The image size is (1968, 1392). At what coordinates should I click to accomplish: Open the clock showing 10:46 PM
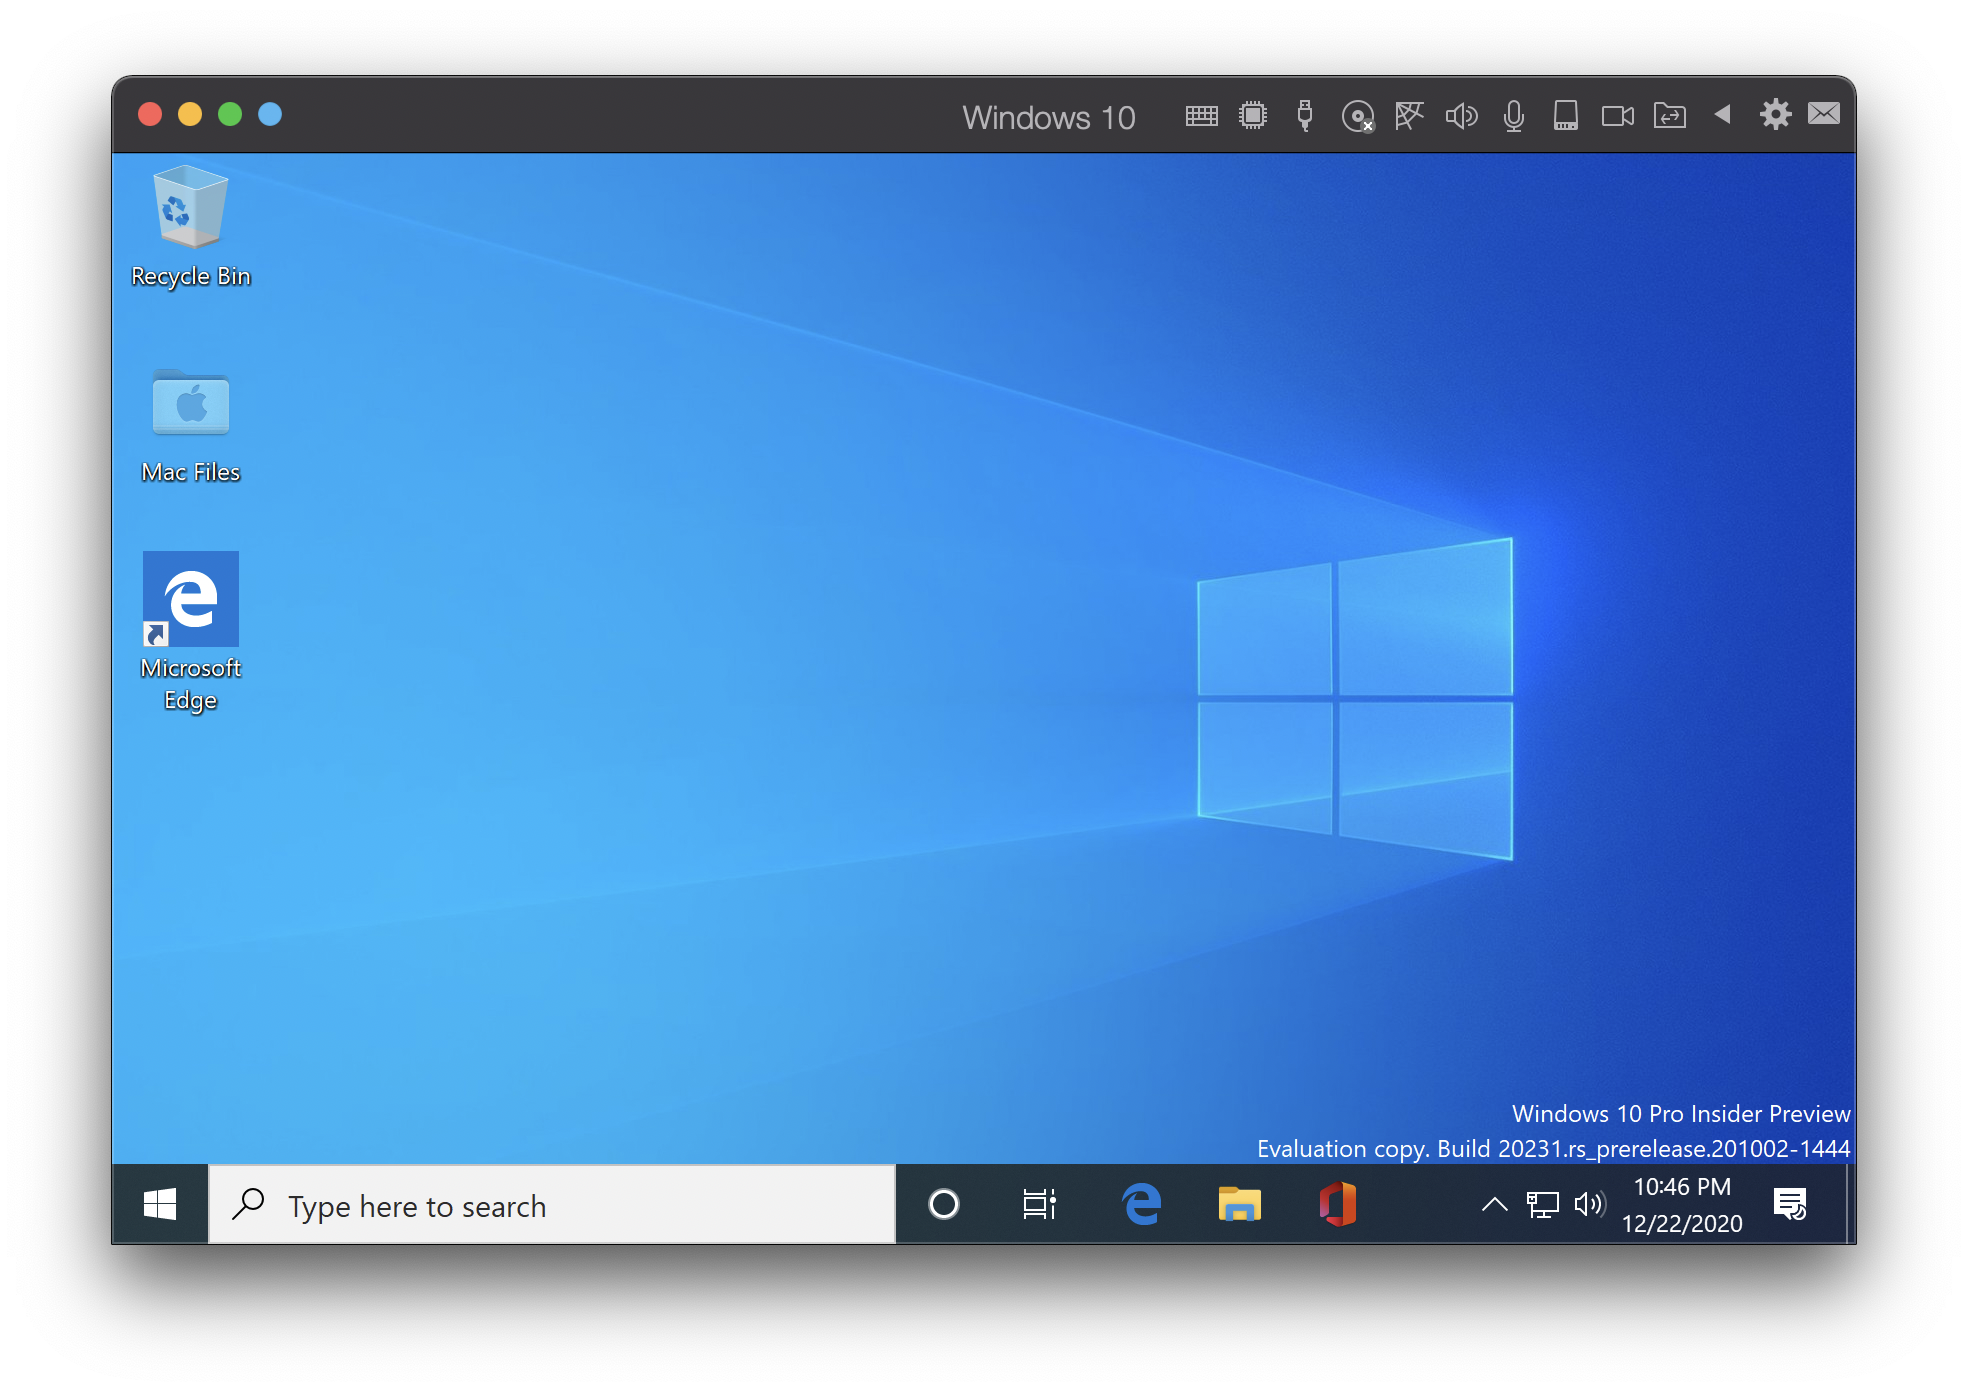click(1683, 1204)
